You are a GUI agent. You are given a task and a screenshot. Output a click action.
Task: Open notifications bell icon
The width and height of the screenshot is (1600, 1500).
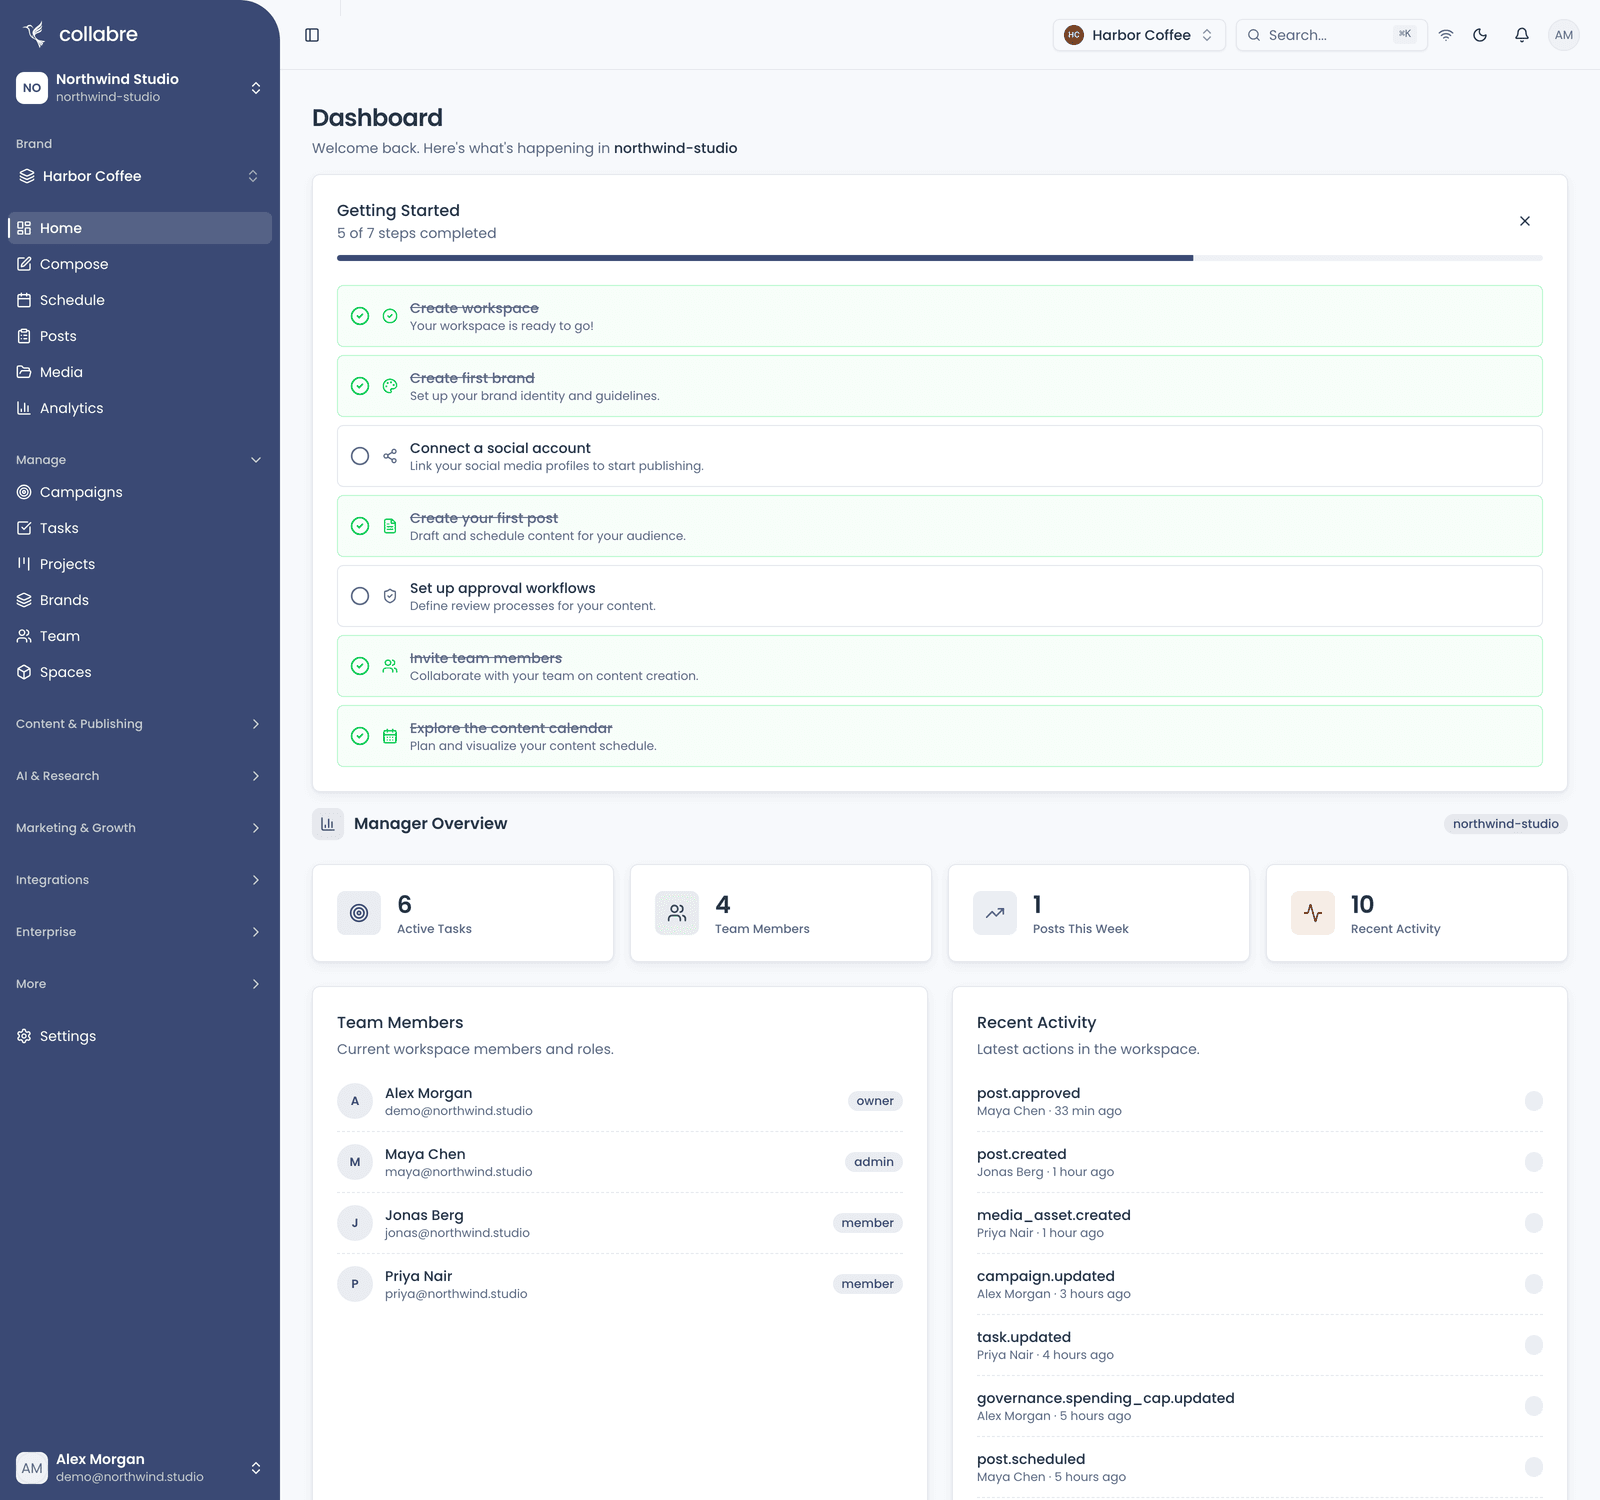point(1522,35)
